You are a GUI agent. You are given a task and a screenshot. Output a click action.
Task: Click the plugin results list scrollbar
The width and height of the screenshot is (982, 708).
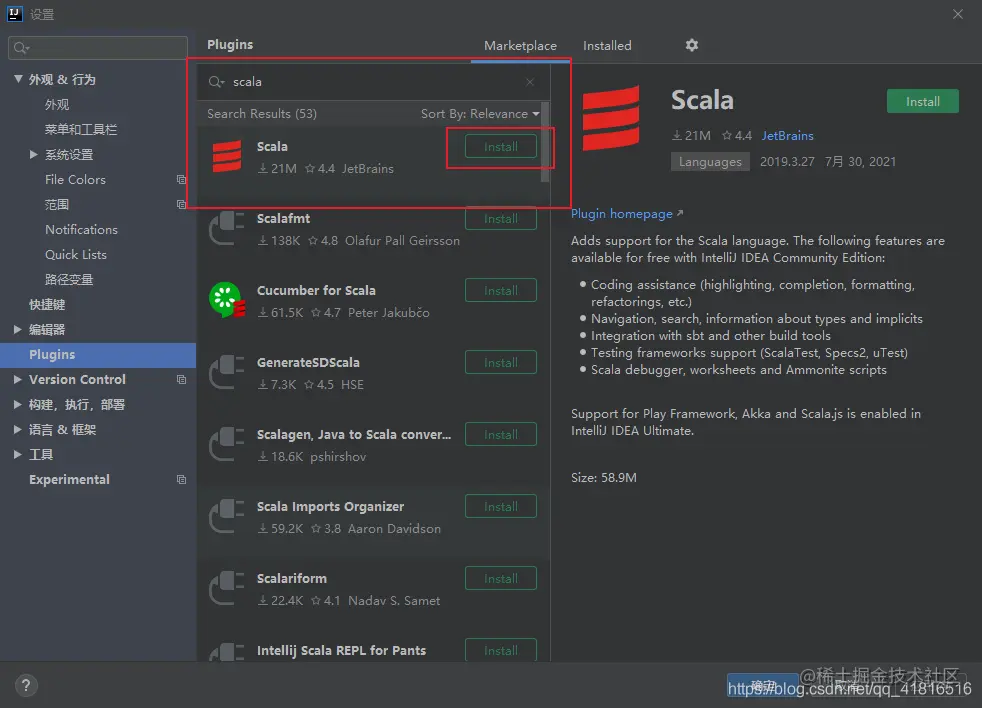click(x=545, y=142)
